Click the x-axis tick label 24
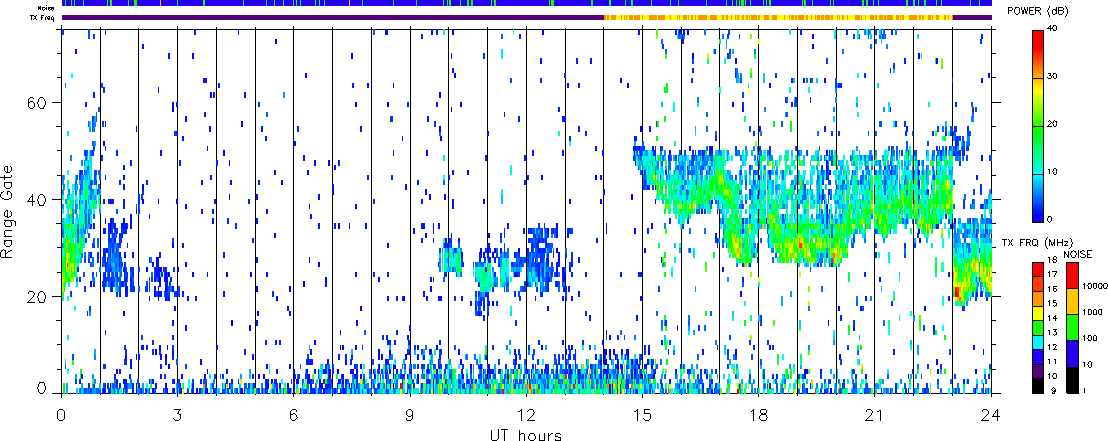The height and width of the screenshot is (441, 1108). [x=991, y=416]
